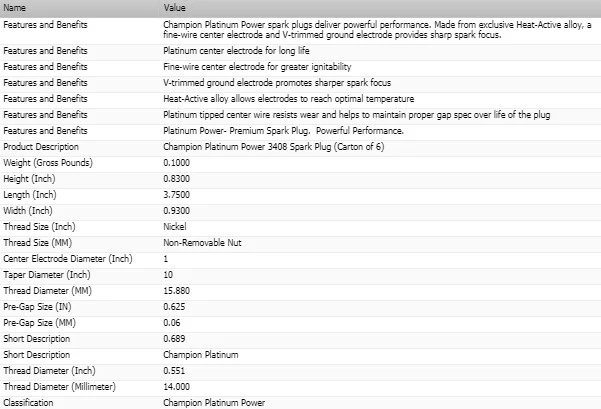The image size is (601, 409).
Task: Click the 'Champion Platinum Power' classification value
Action: [214, 403]
